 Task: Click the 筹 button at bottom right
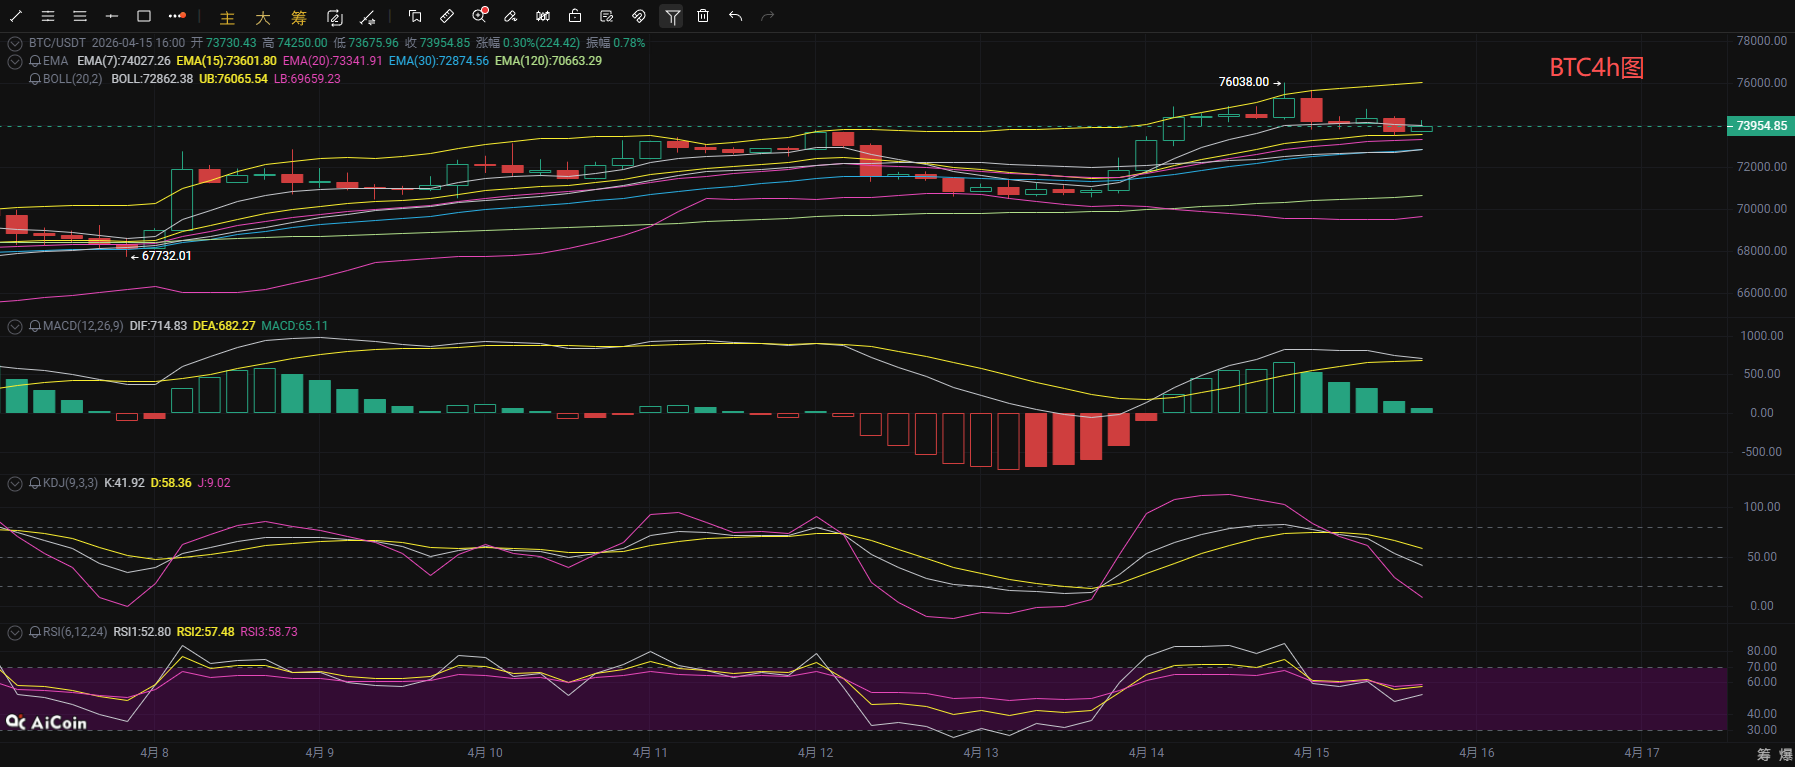pyautogui.click(x=1763, y=754)
